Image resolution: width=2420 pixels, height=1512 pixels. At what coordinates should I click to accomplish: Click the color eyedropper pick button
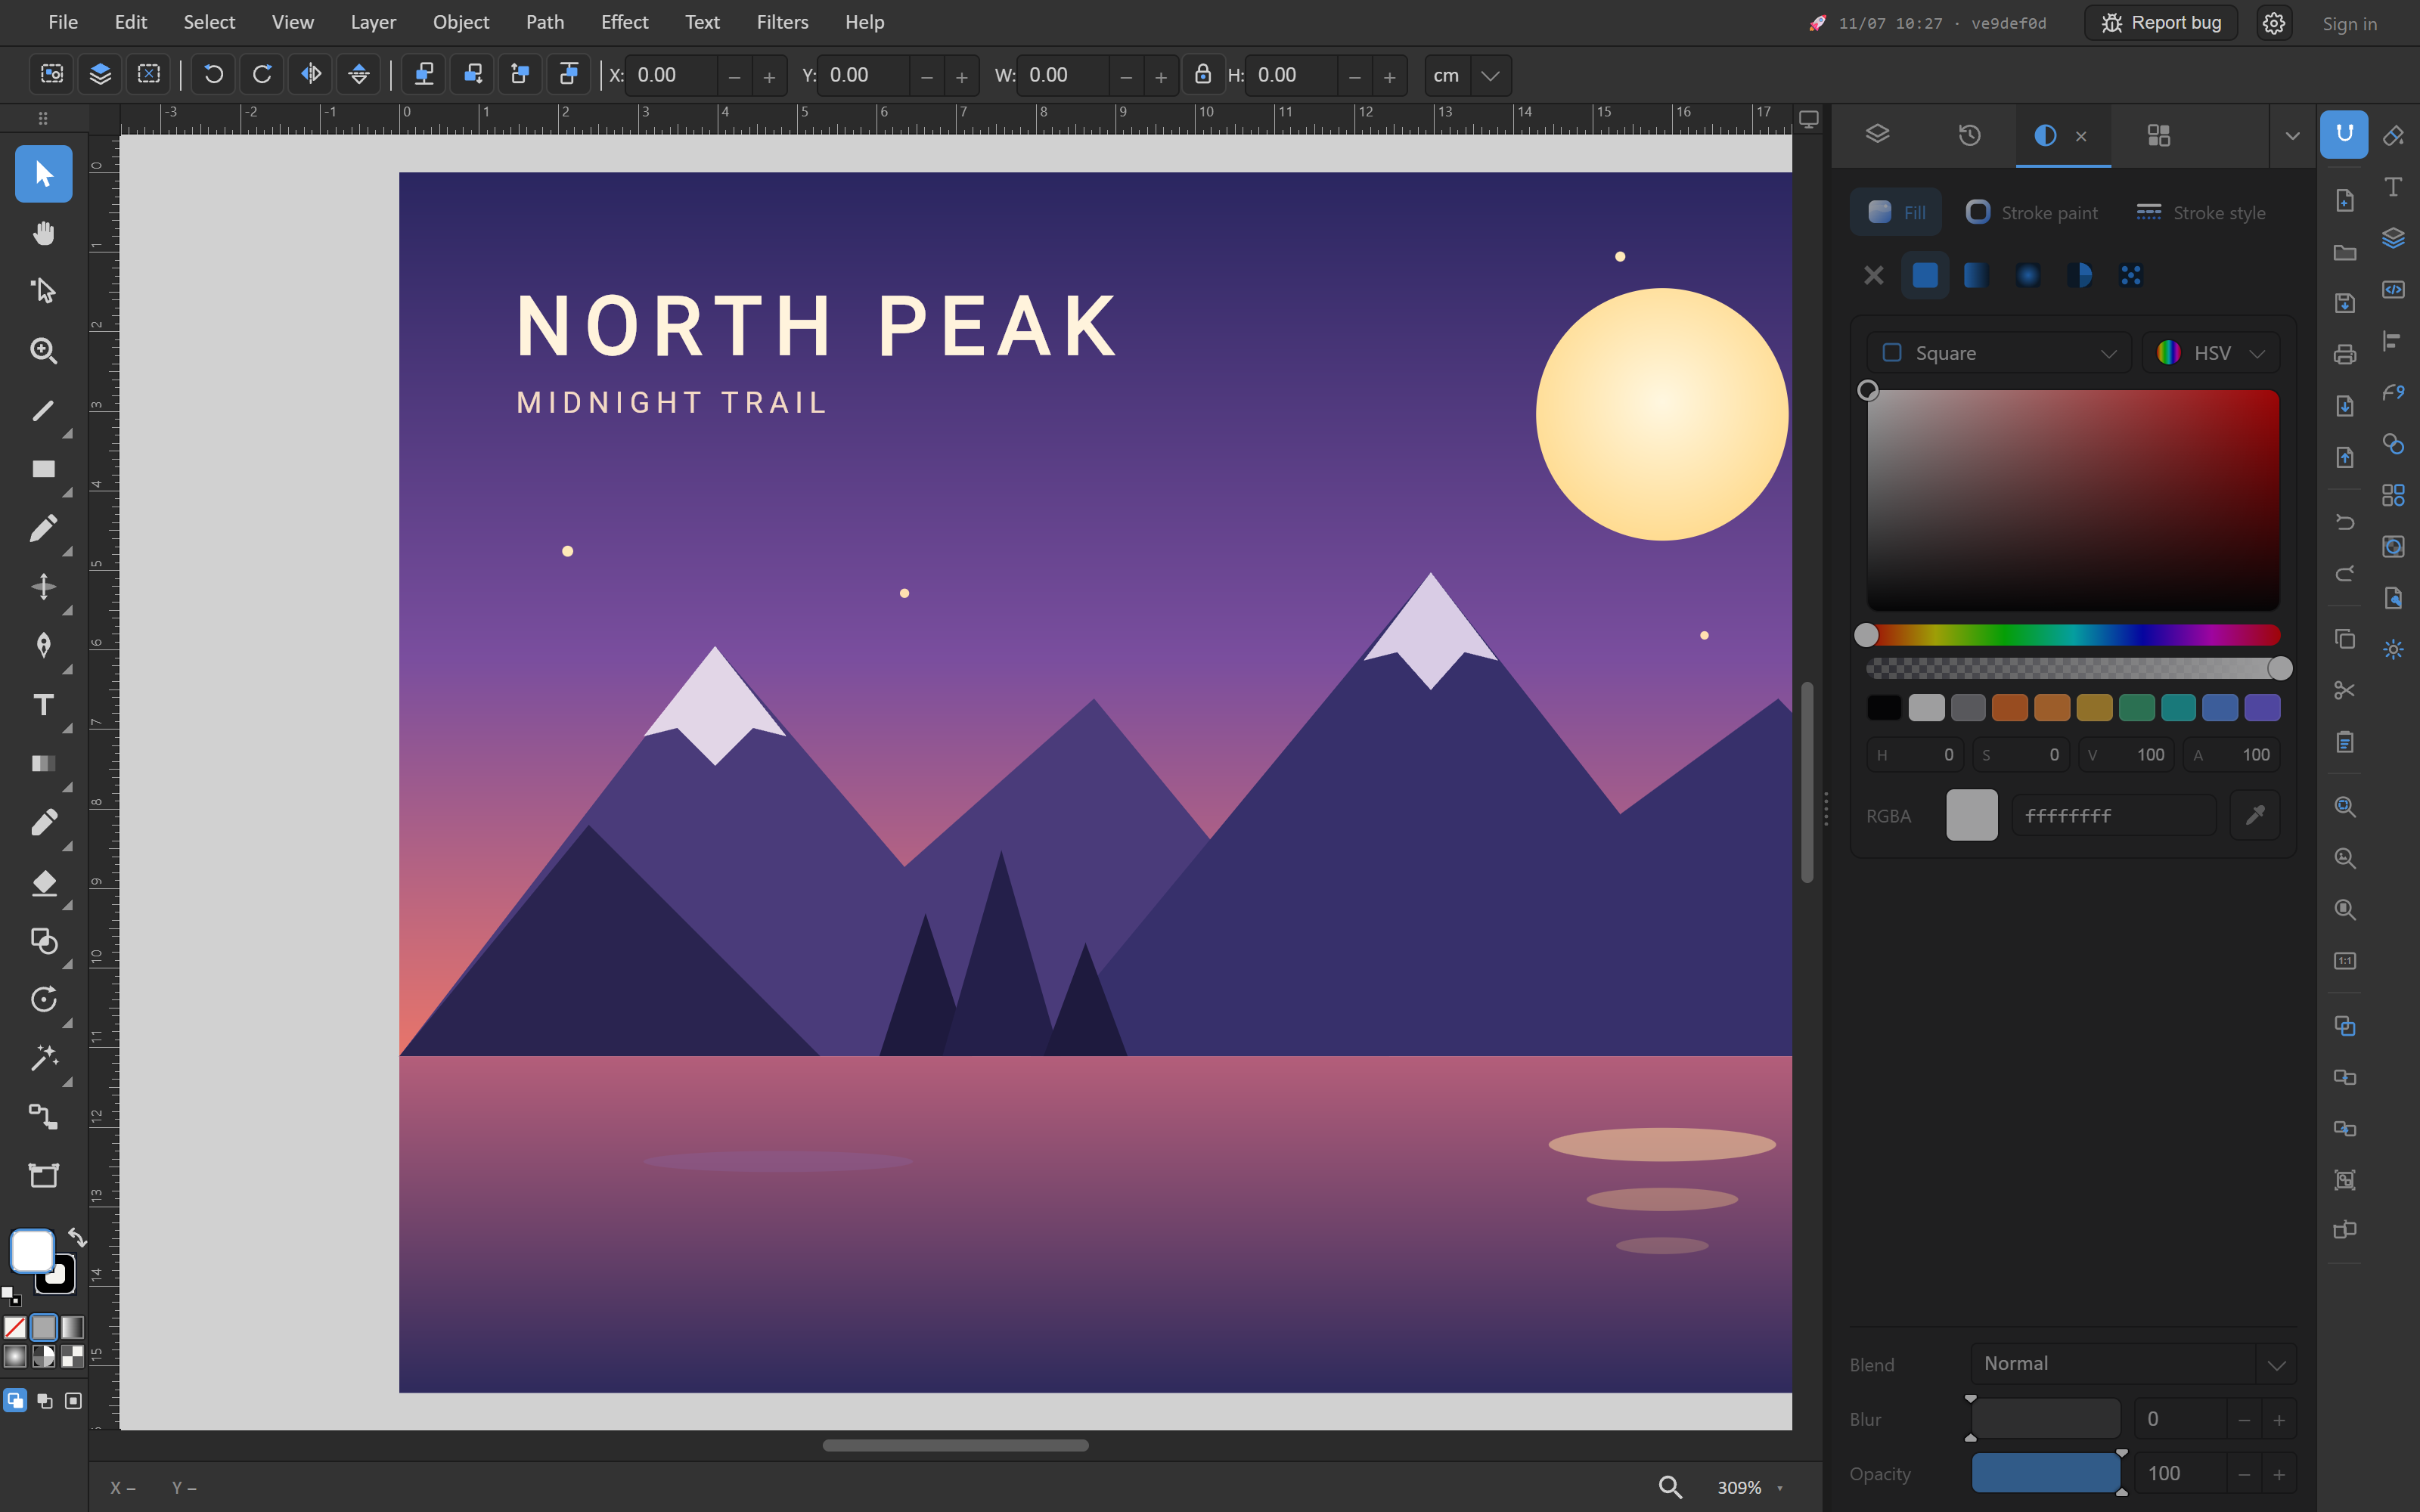[x=2255, y=815]
